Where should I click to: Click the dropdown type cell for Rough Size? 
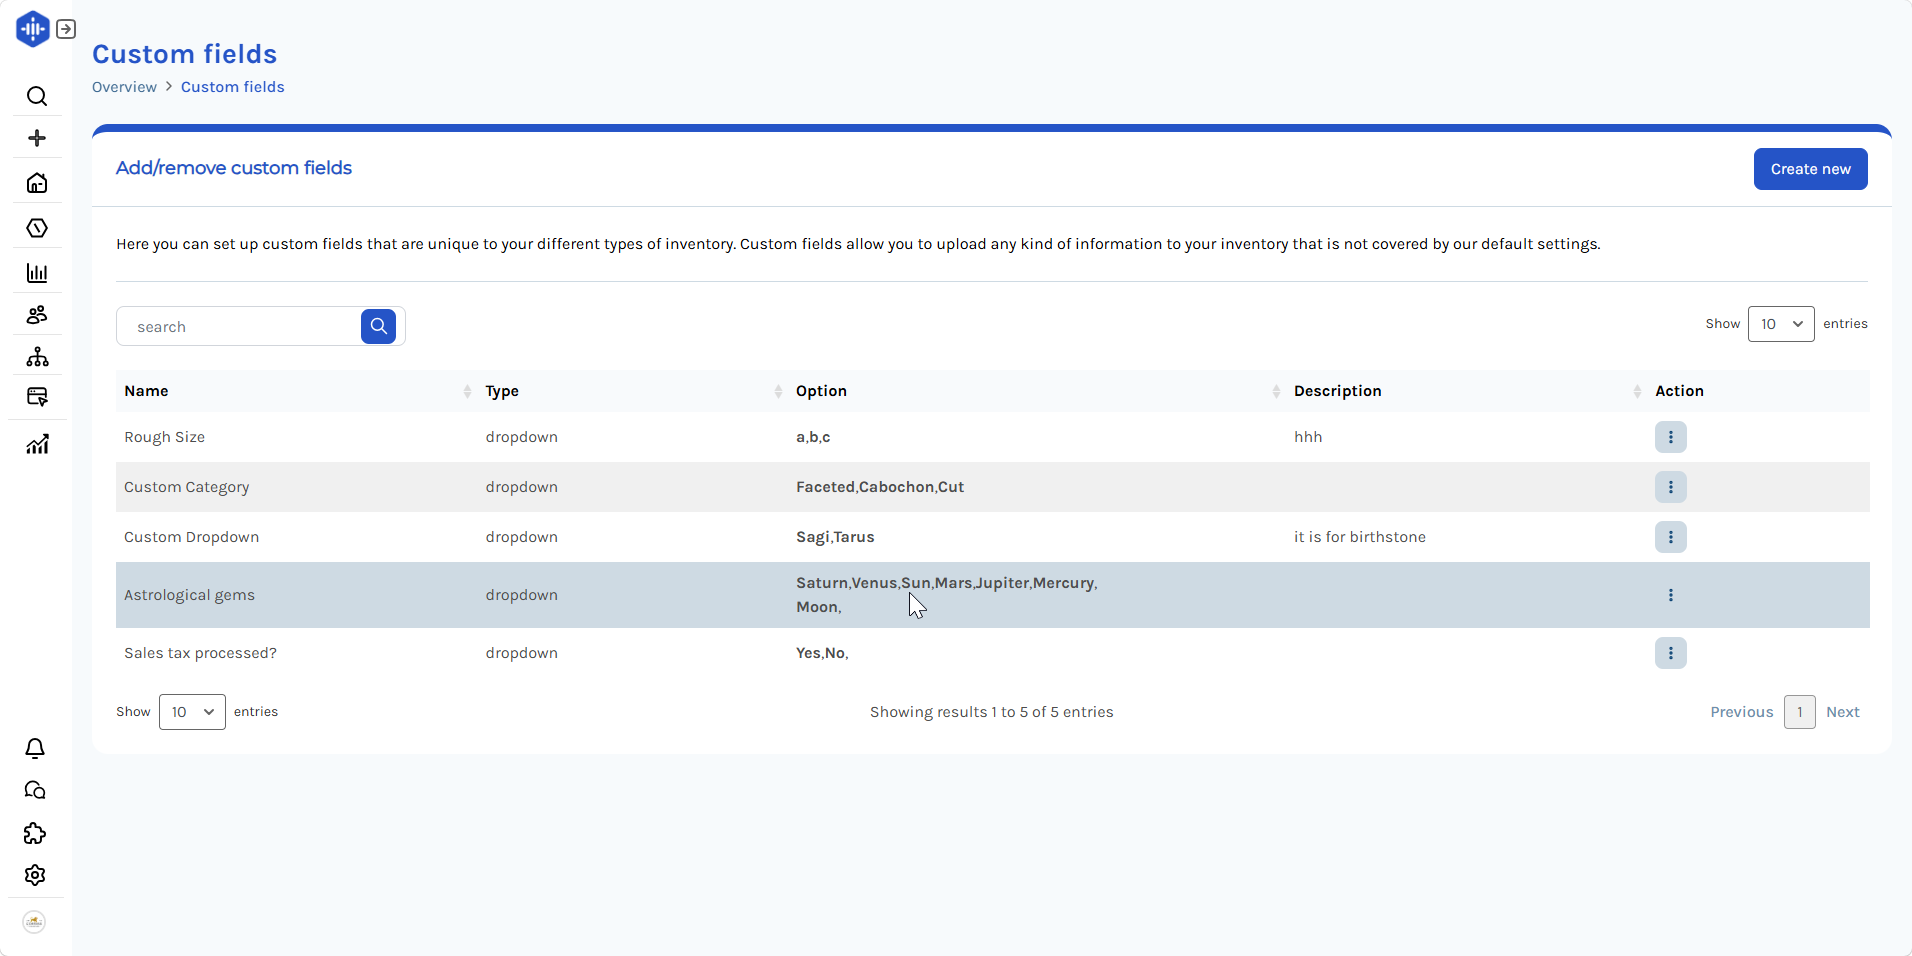point(521,437)
